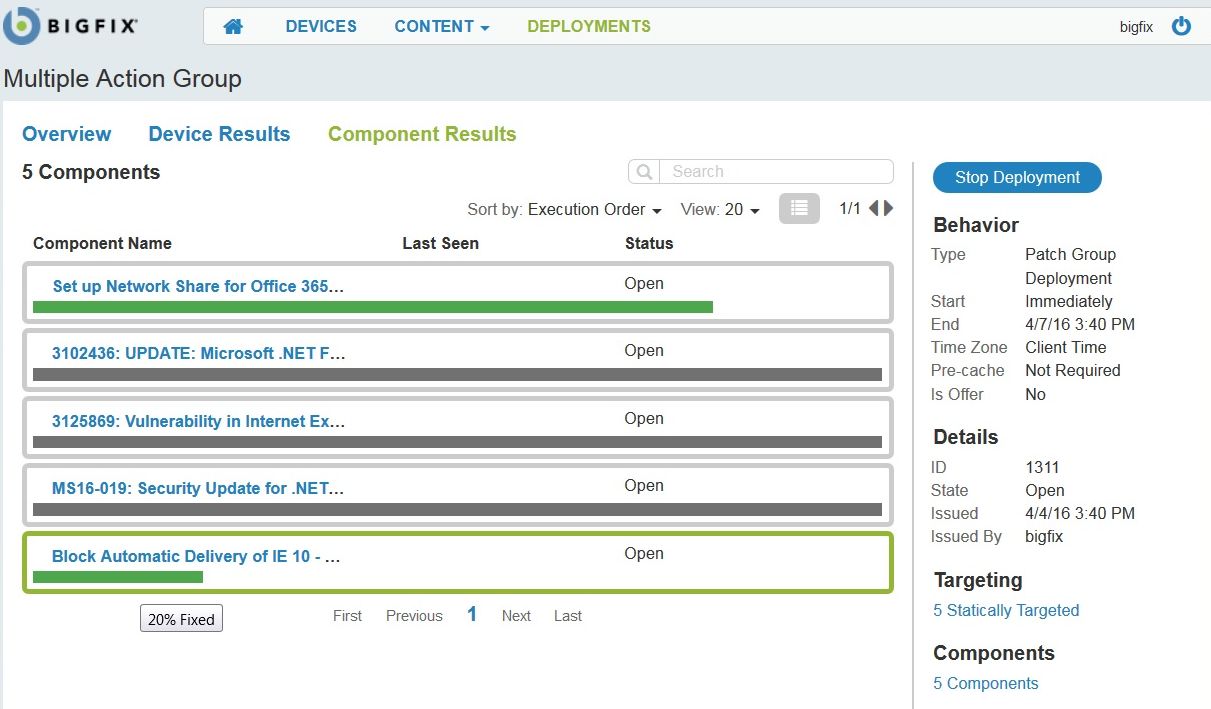Open Set up Network Share component link

[198, 286]
